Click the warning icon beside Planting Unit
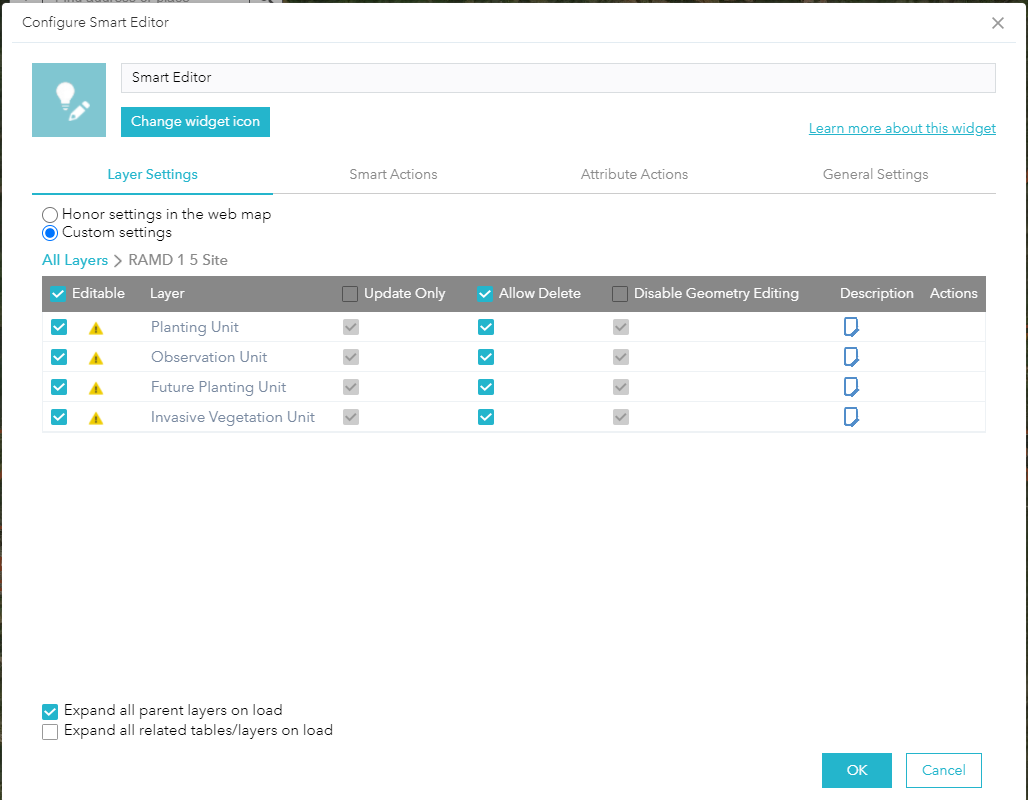The width and height of the screenshot is (1028, 800). point(96,327)
